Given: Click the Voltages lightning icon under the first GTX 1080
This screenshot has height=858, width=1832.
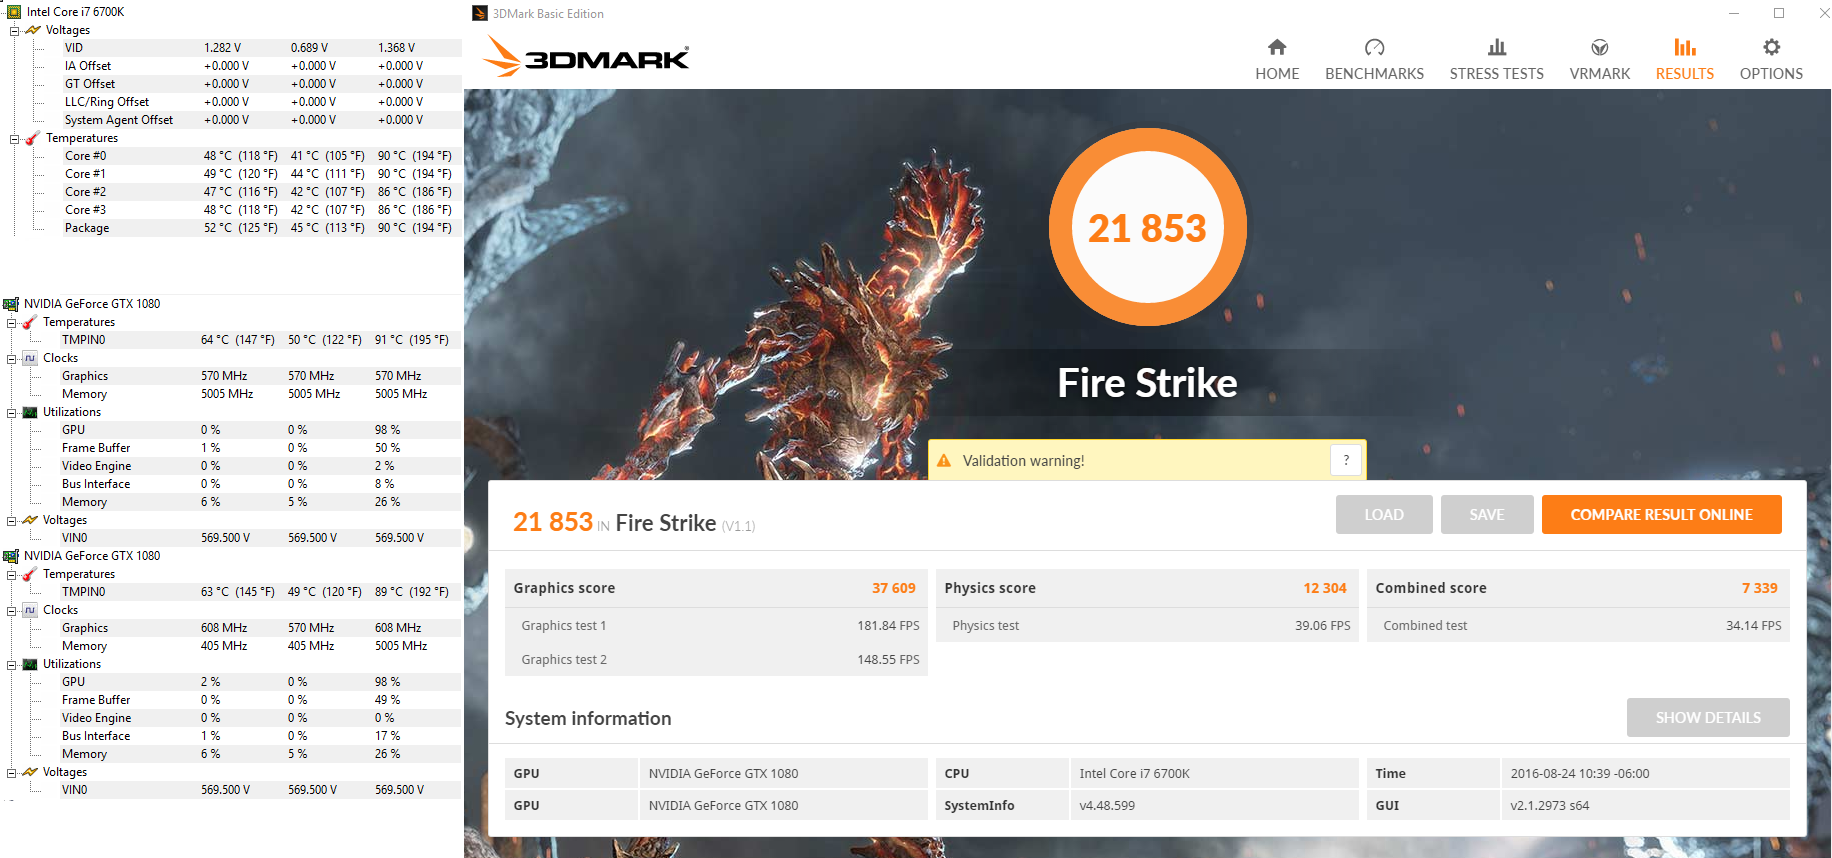Looking at the screenshot, I should [29, 520].
